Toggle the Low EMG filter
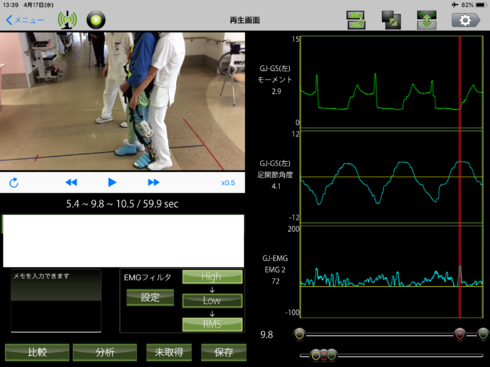490x367 pixels. [212, 300]
